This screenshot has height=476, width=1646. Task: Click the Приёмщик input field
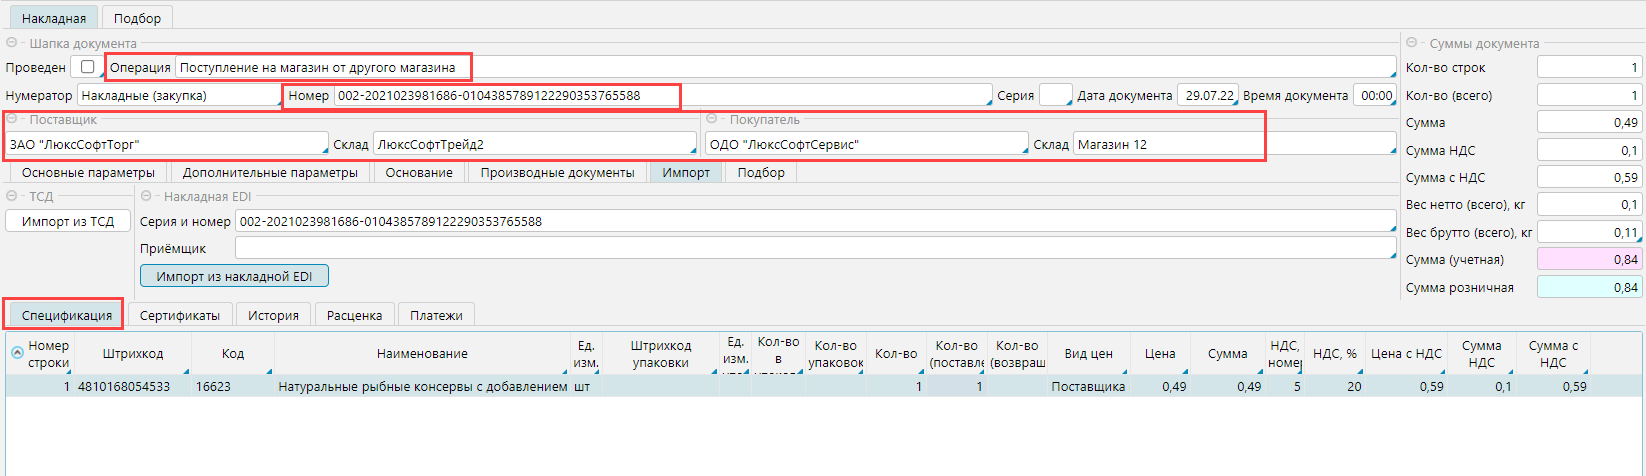[814, 248]
